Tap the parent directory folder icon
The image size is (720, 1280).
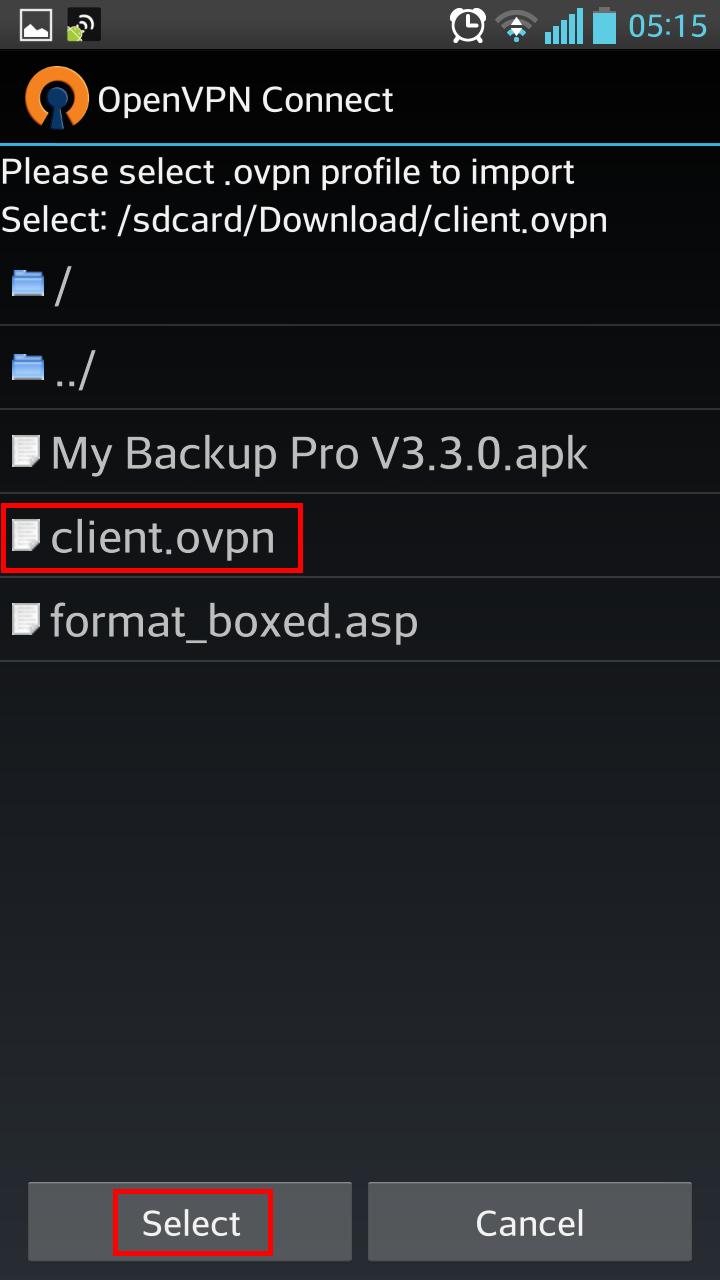tap(28, 367)
